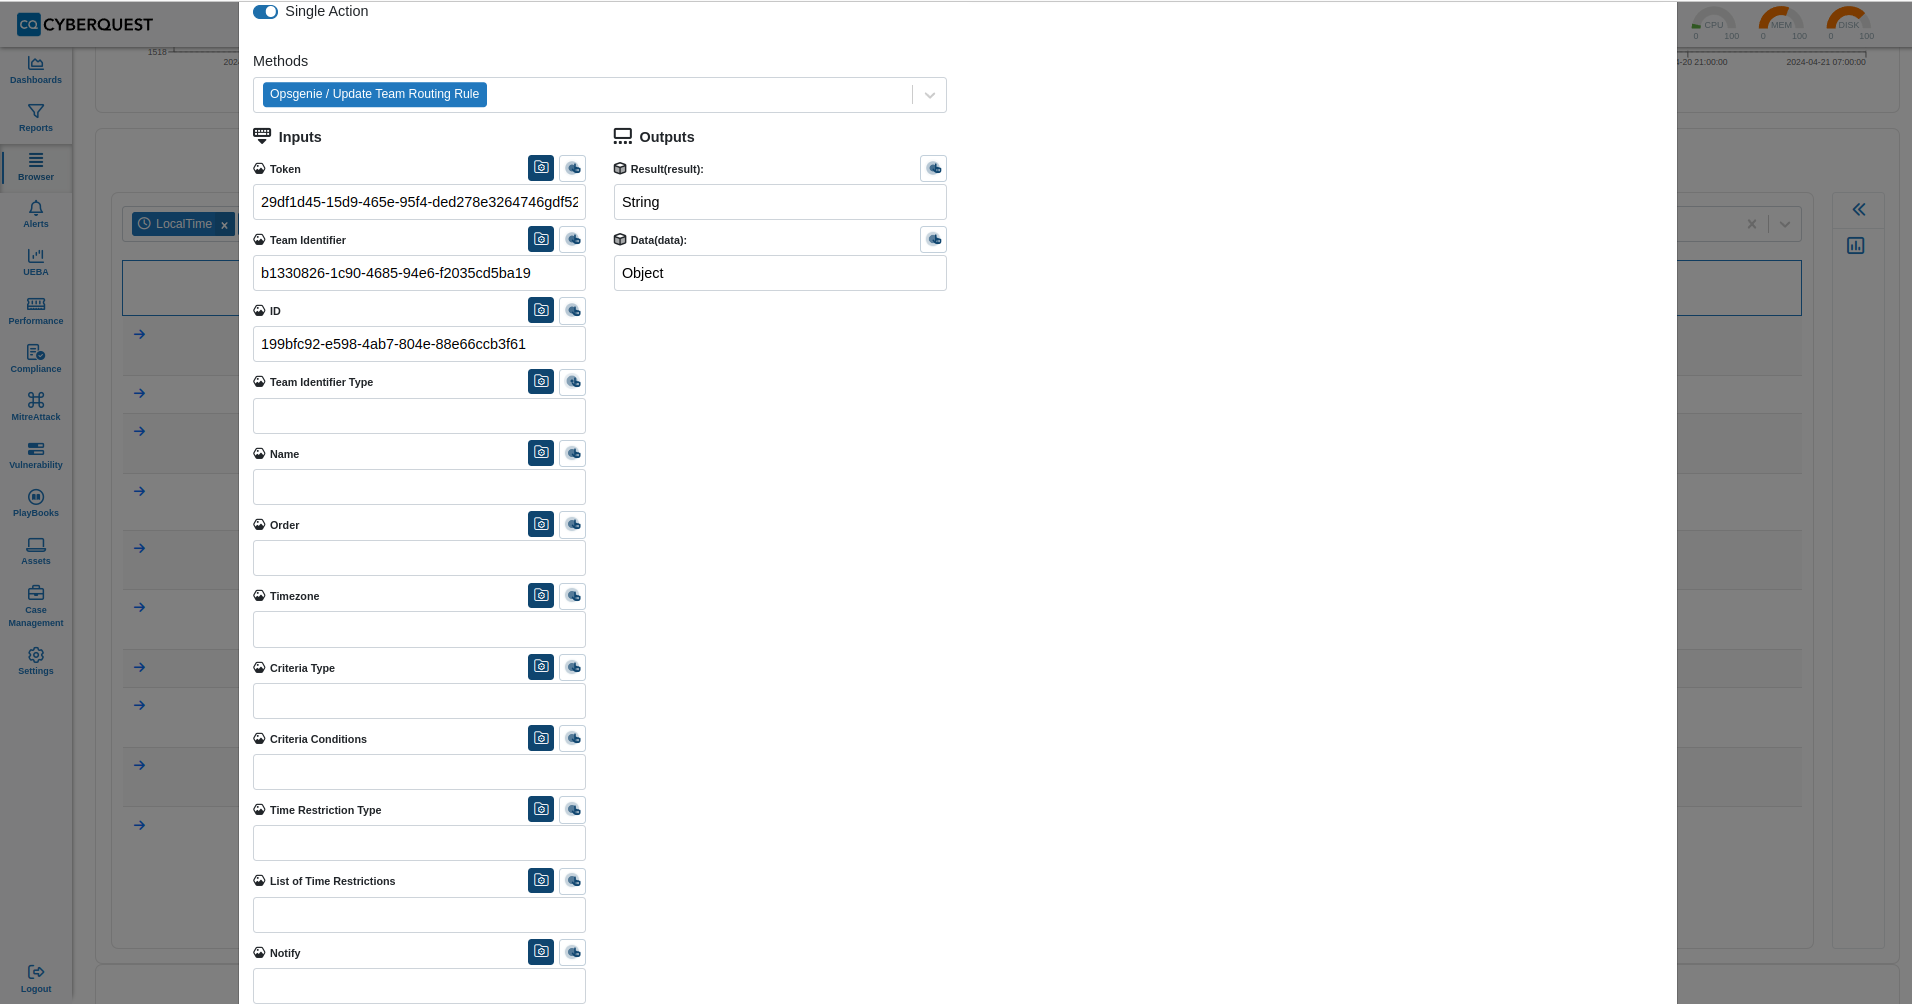
Task: Focus the Time Restriction Type input field
Action: (x=419, y=843)
